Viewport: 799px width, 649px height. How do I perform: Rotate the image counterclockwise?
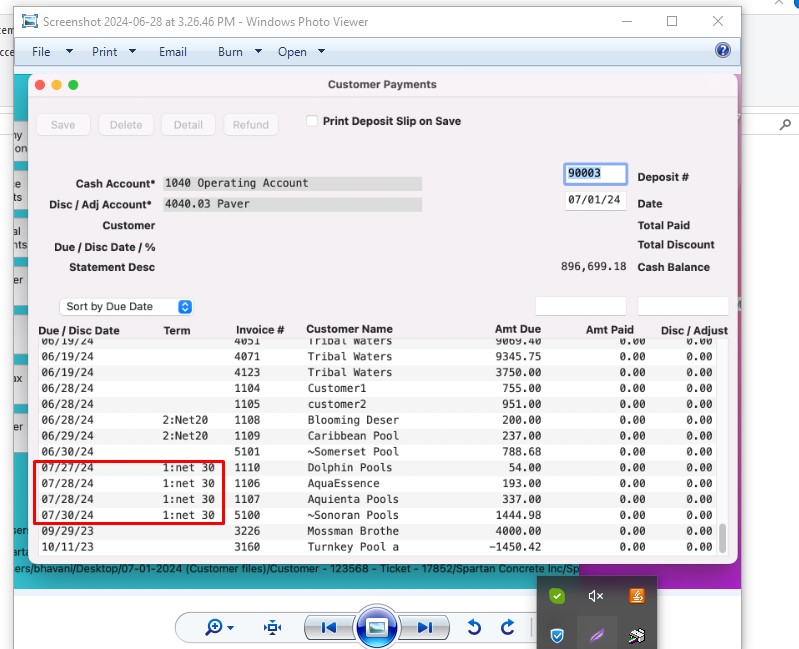point(475,627)
